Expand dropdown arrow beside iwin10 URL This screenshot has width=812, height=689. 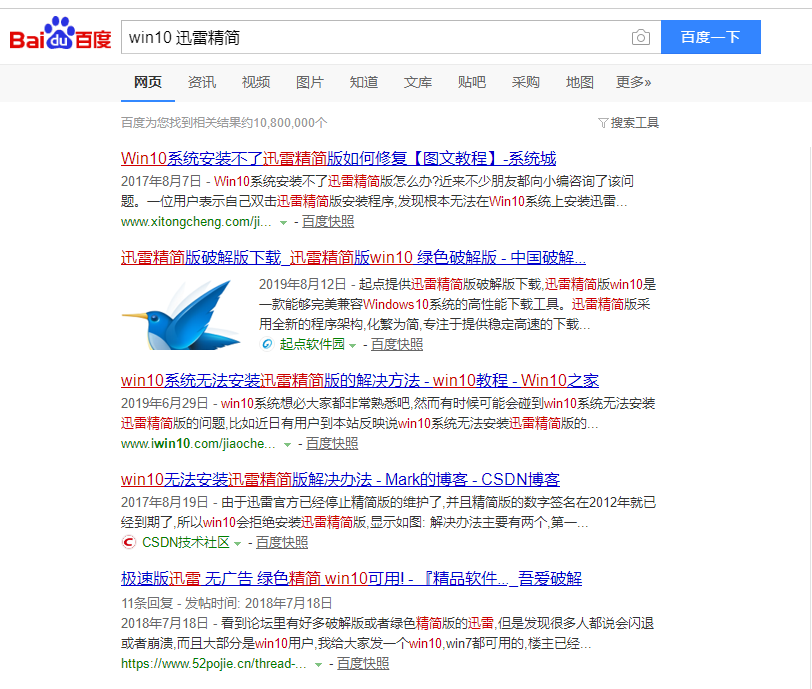(287, 445)
